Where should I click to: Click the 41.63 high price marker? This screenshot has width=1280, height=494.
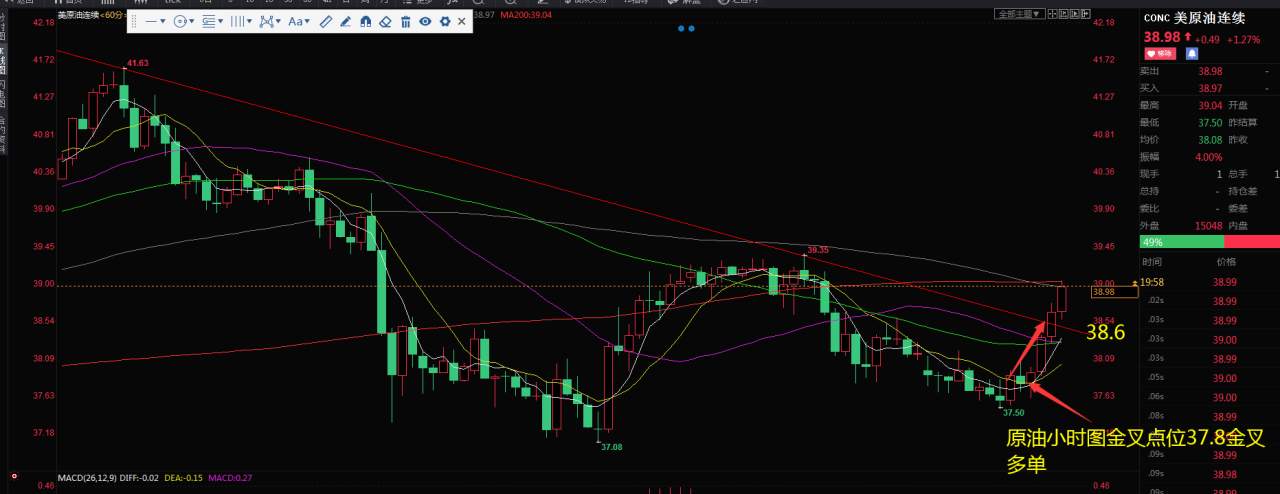pos(137,63)
